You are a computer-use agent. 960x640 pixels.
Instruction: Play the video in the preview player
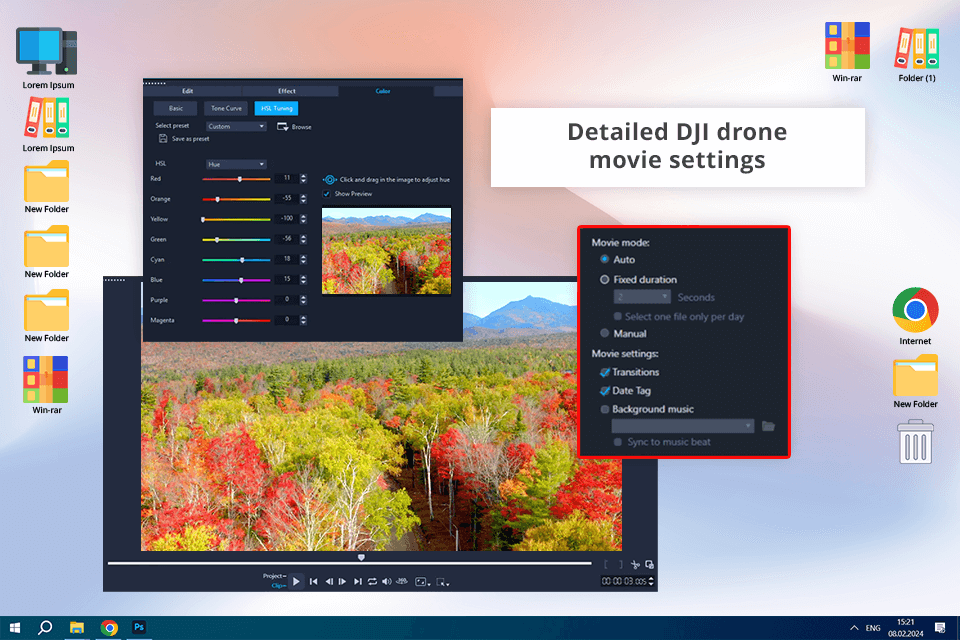296,581
